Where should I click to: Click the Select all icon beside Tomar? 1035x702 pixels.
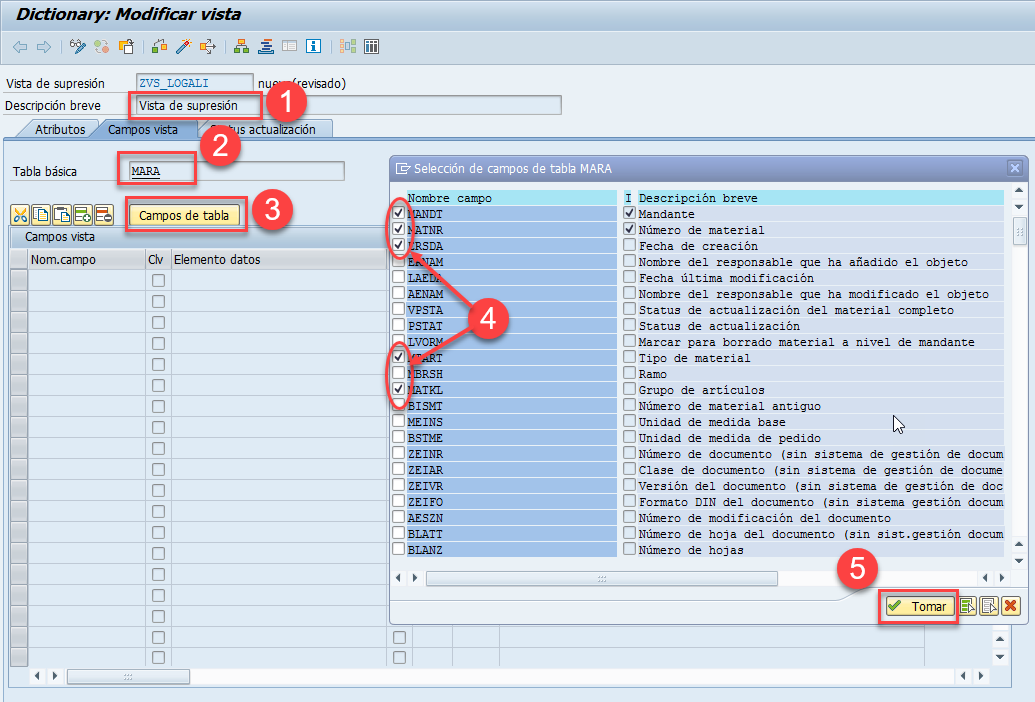[x=968, y=606]
